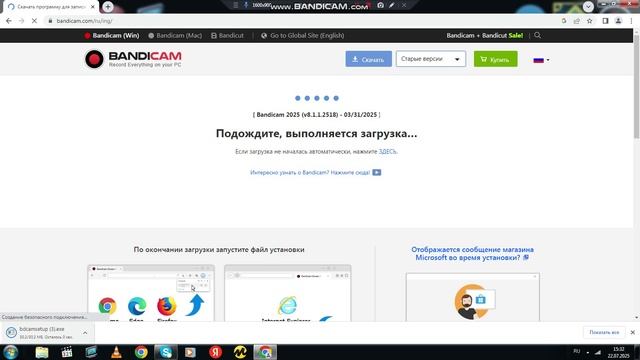Close the downloads bar
Viewport: 640px width, 360px height.
633,332
